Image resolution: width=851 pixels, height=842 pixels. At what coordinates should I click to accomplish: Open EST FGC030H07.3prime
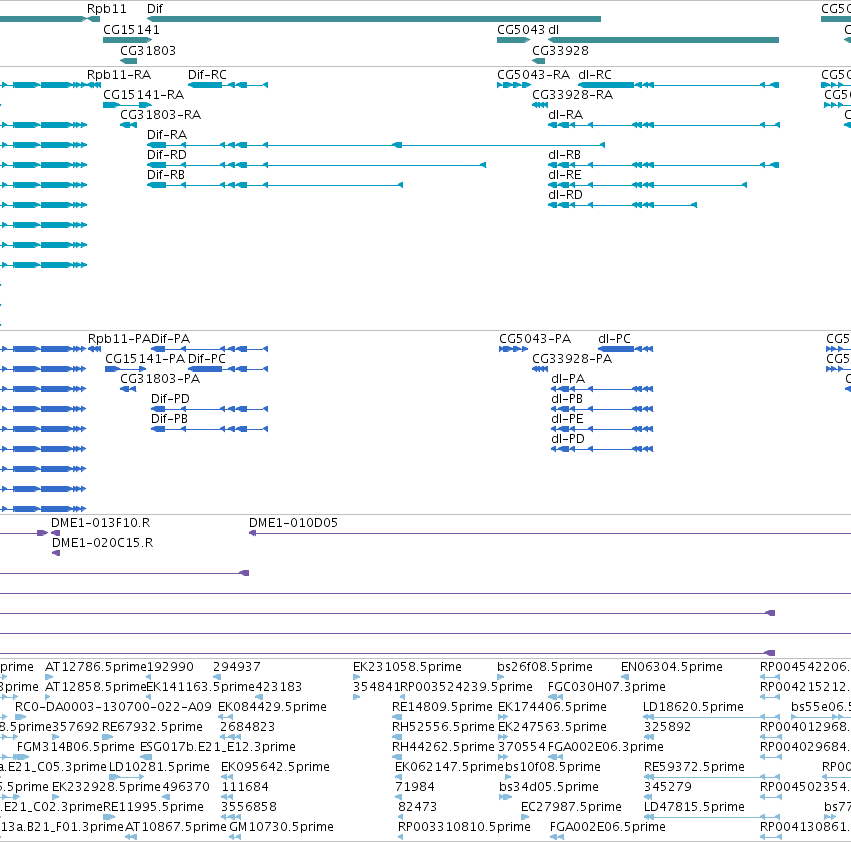coord(607,687)
